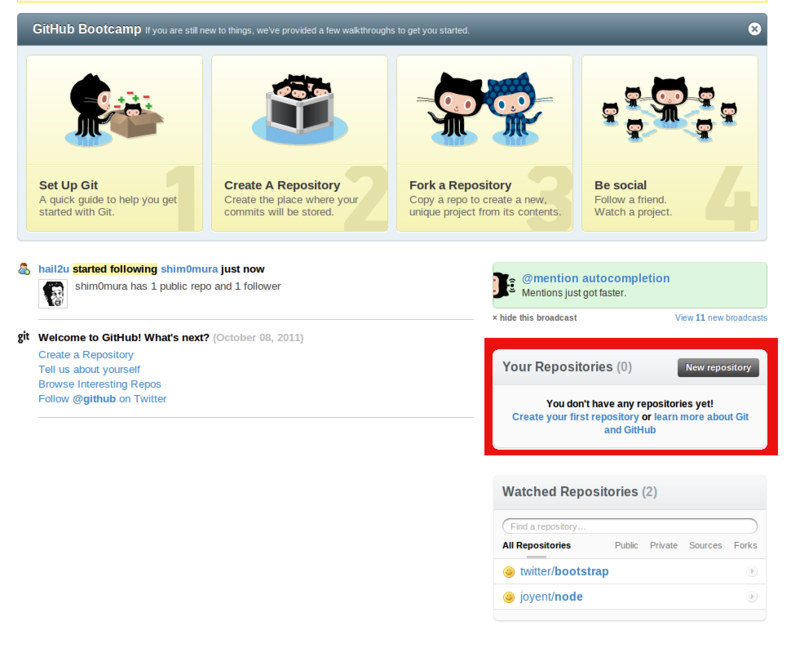
Task: Open the Set Up Git octocat illustration
Action: click(114, 111)
